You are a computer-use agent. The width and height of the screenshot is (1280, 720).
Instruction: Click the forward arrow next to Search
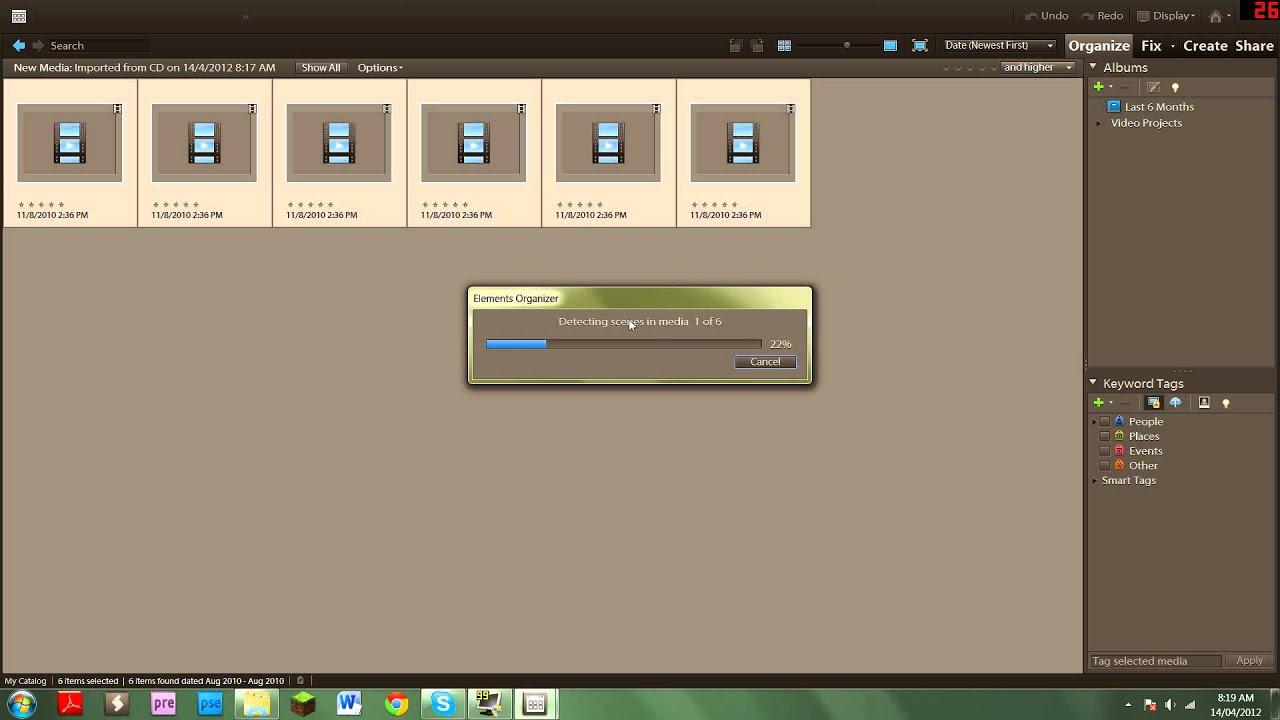click(x=38, y=45)
